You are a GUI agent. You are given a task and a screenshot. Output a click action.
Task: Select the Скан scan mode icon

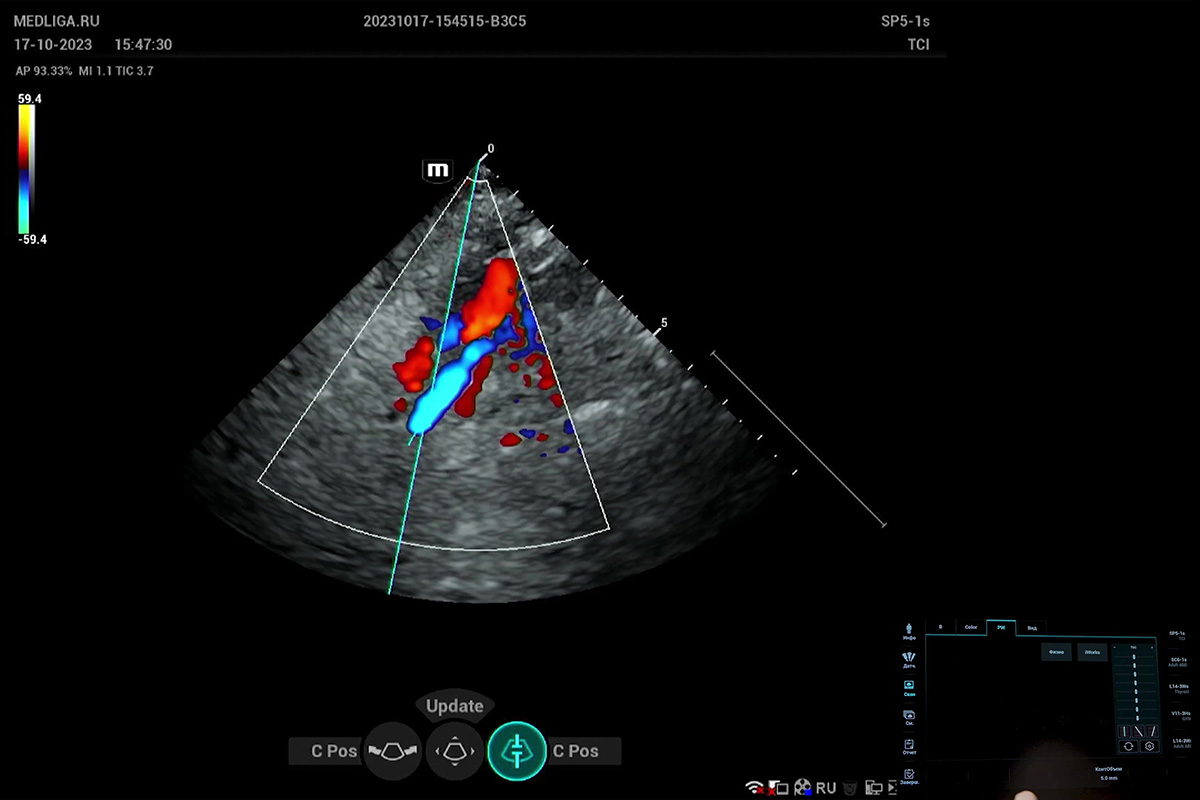909,687
